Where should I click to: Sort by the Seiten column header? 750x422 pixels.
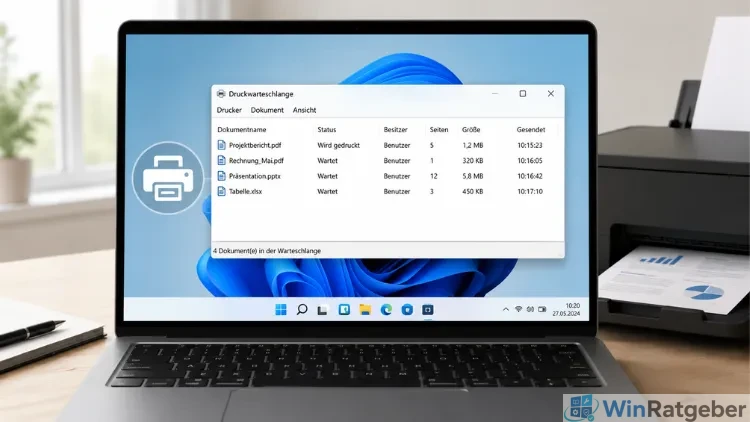[x=439, y=130]
